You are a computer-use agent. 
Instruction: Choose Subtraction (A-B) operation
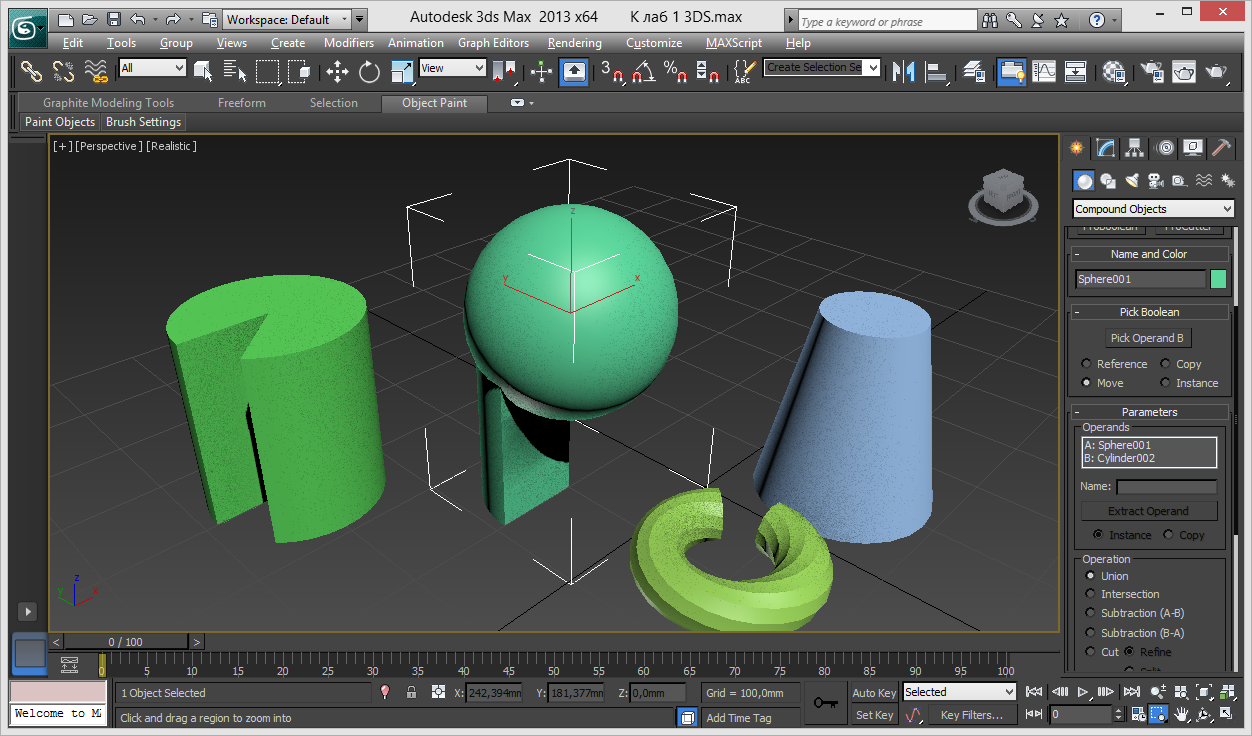click(1134, 613)
